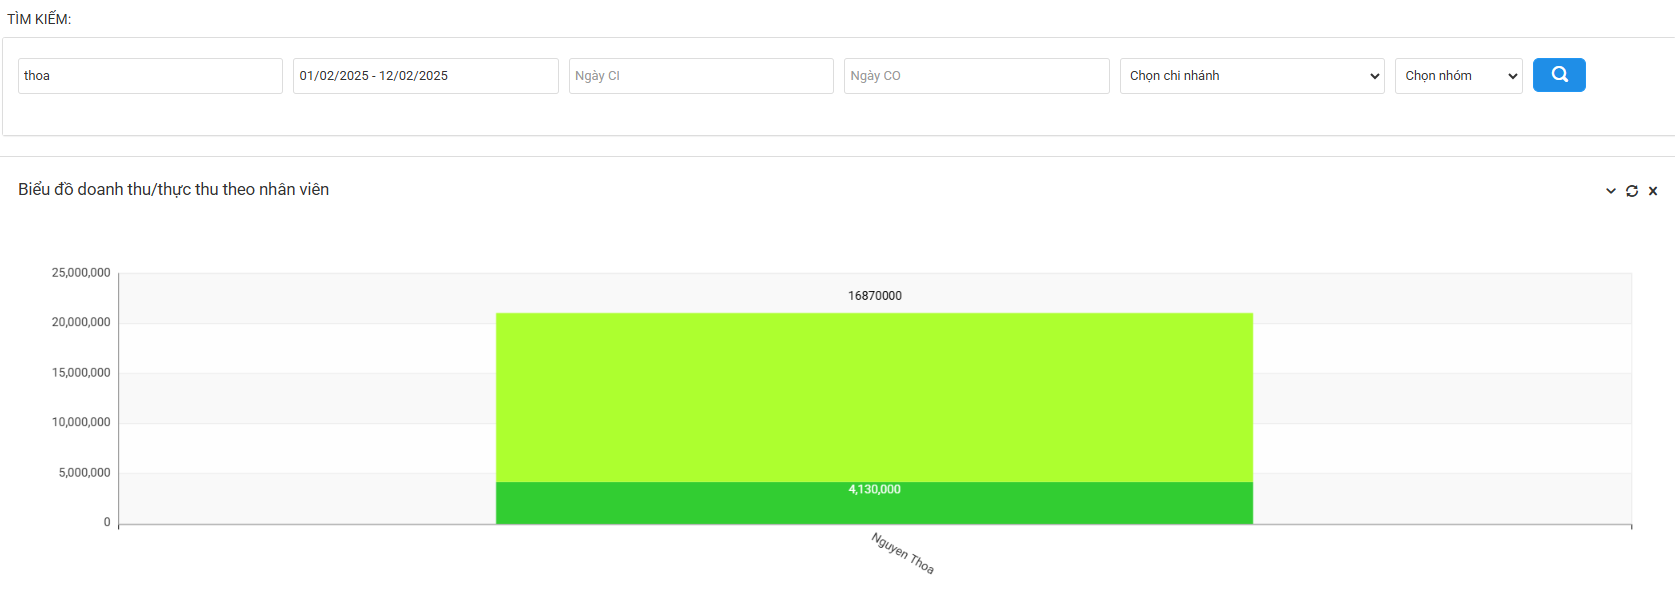
Task: Click the Ngày CO date field
Action: [x=977, y=76]
